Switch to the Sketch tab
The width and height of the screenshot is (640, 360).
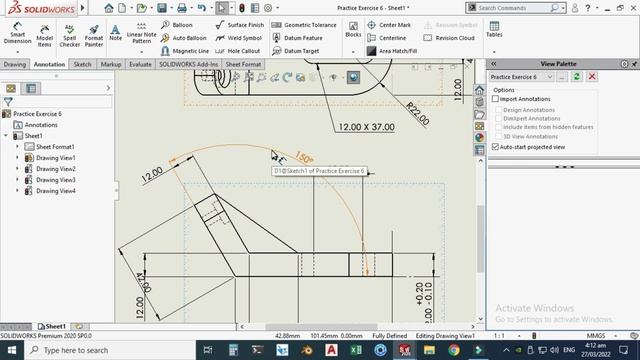point(82,64)
